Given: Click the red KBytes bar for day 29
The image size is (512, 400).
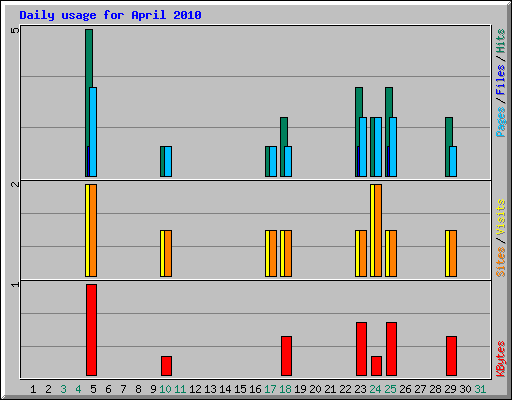Looking at the screenshot, I should (451, 356).
